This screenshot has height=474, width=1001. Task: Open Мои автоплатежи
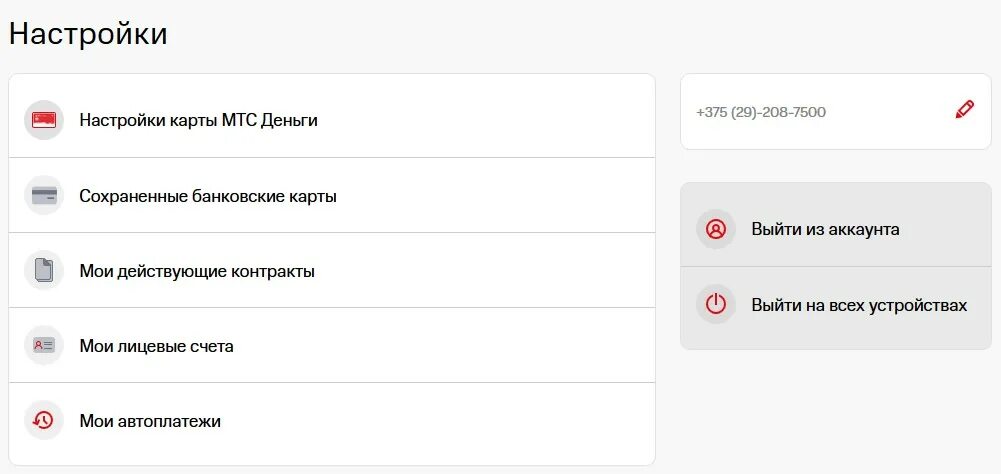332,420
